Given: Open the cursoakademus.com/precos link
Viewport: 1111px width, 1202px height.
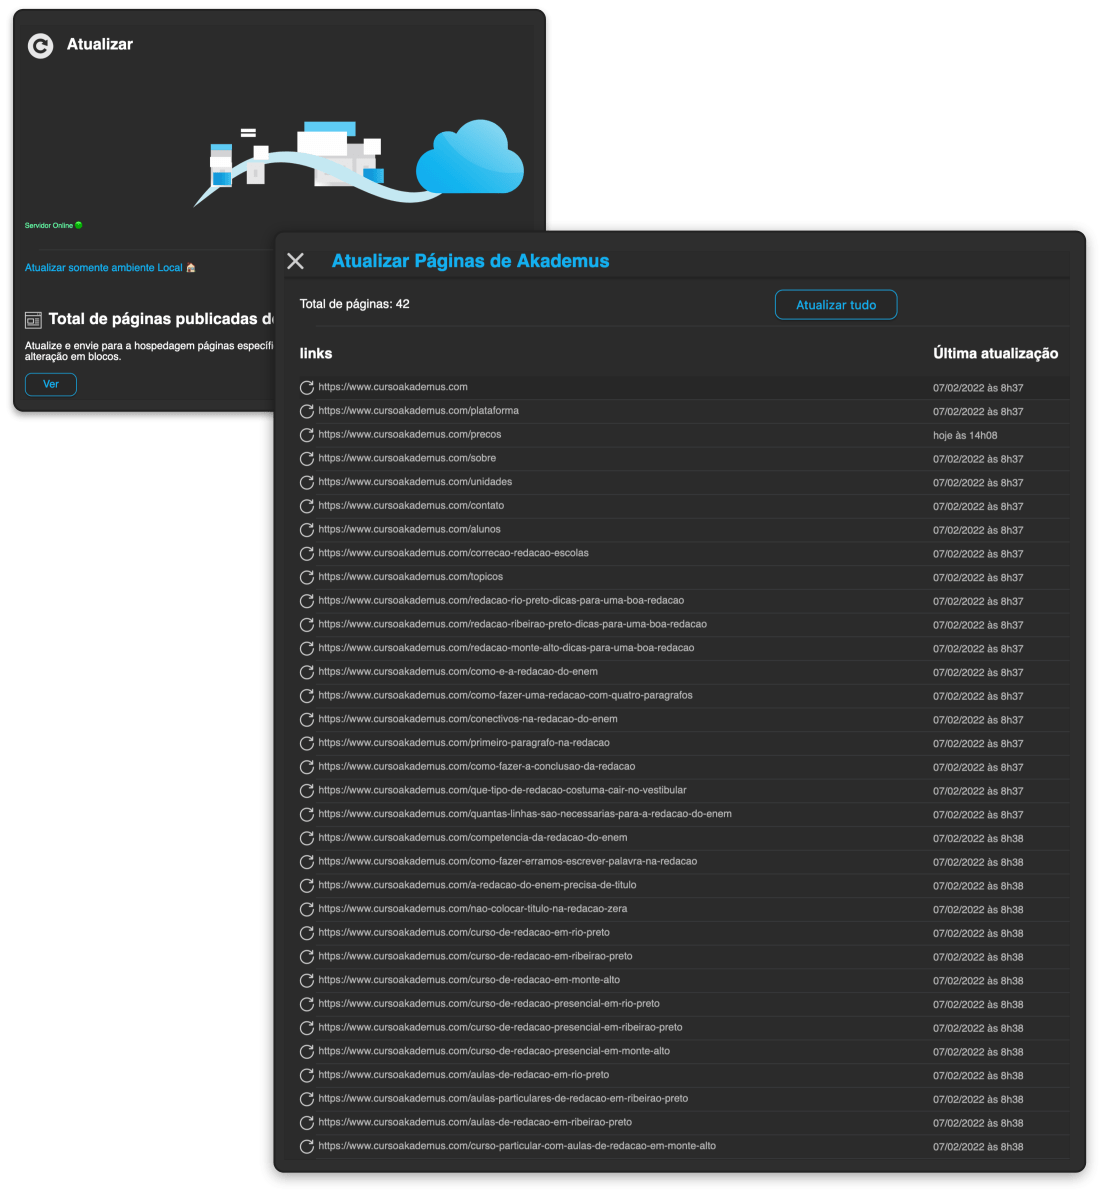Looking at the screenshot, I should pos(410,435).
